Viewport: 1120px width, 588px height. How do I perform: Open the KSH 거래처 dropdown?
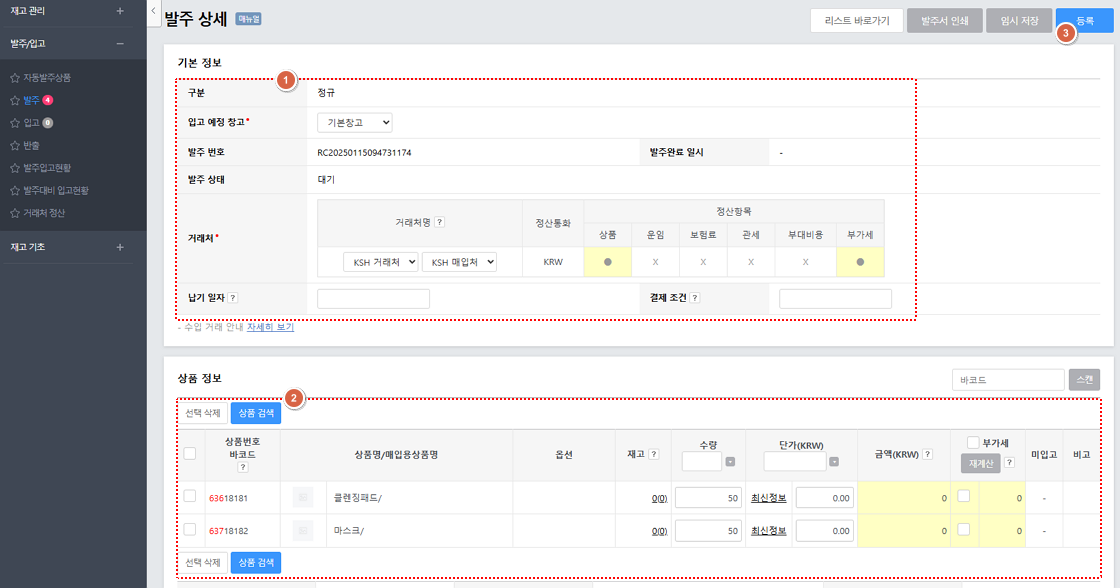(381, 262)
